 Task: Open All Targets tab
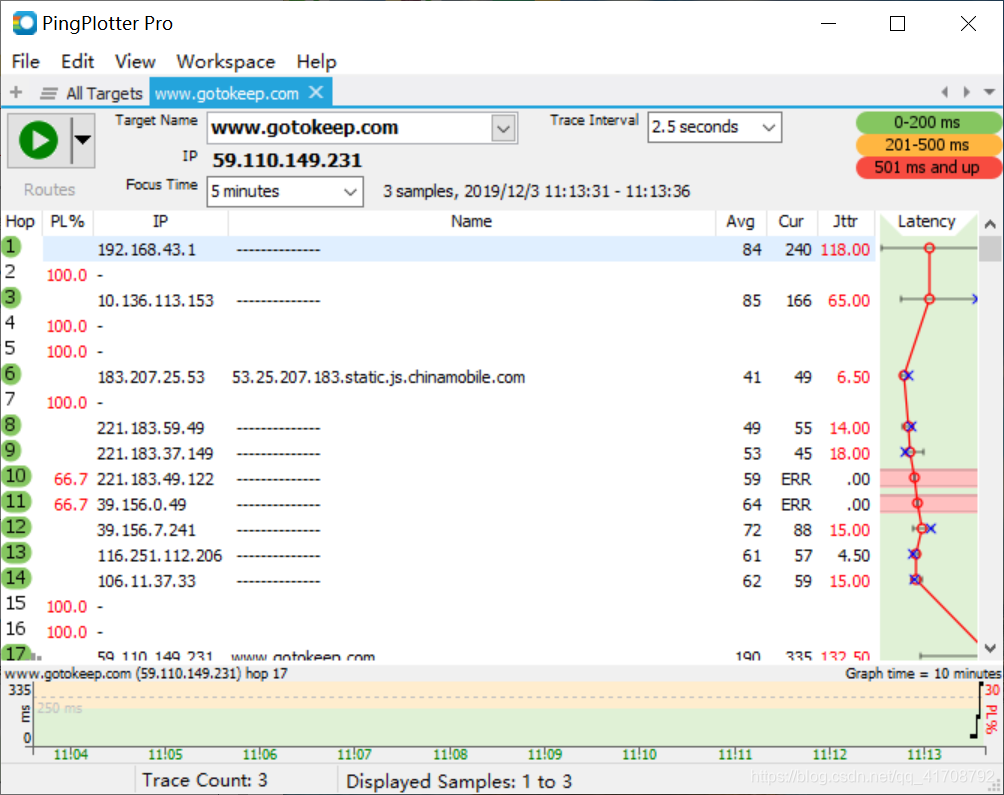click(104, 93)
